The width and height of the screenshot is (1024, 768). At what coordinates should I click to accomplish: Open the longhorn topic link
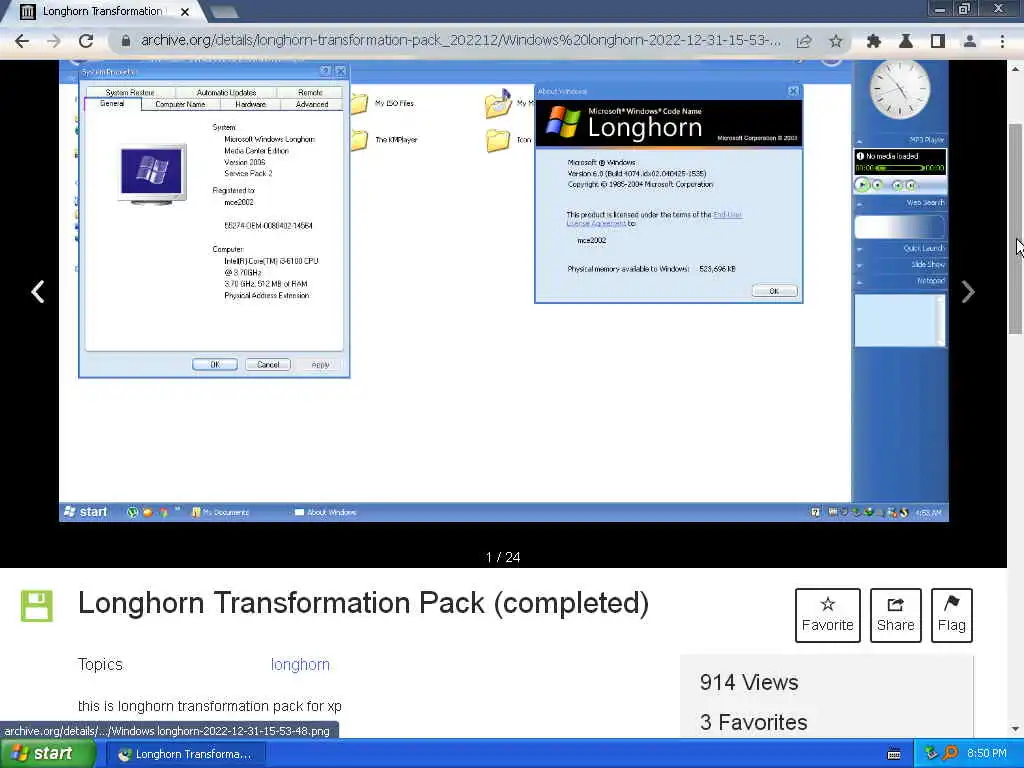[300, 664]
